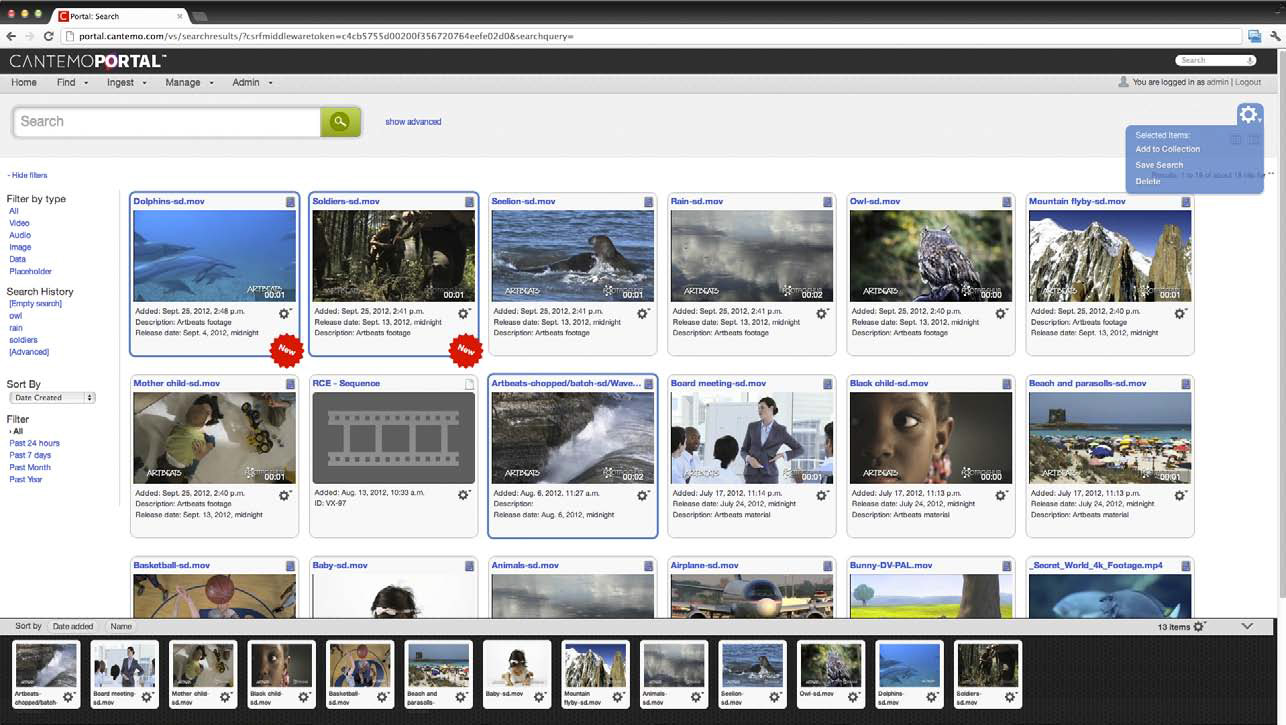Sort collection bar by Name

(x=121, y=627)
